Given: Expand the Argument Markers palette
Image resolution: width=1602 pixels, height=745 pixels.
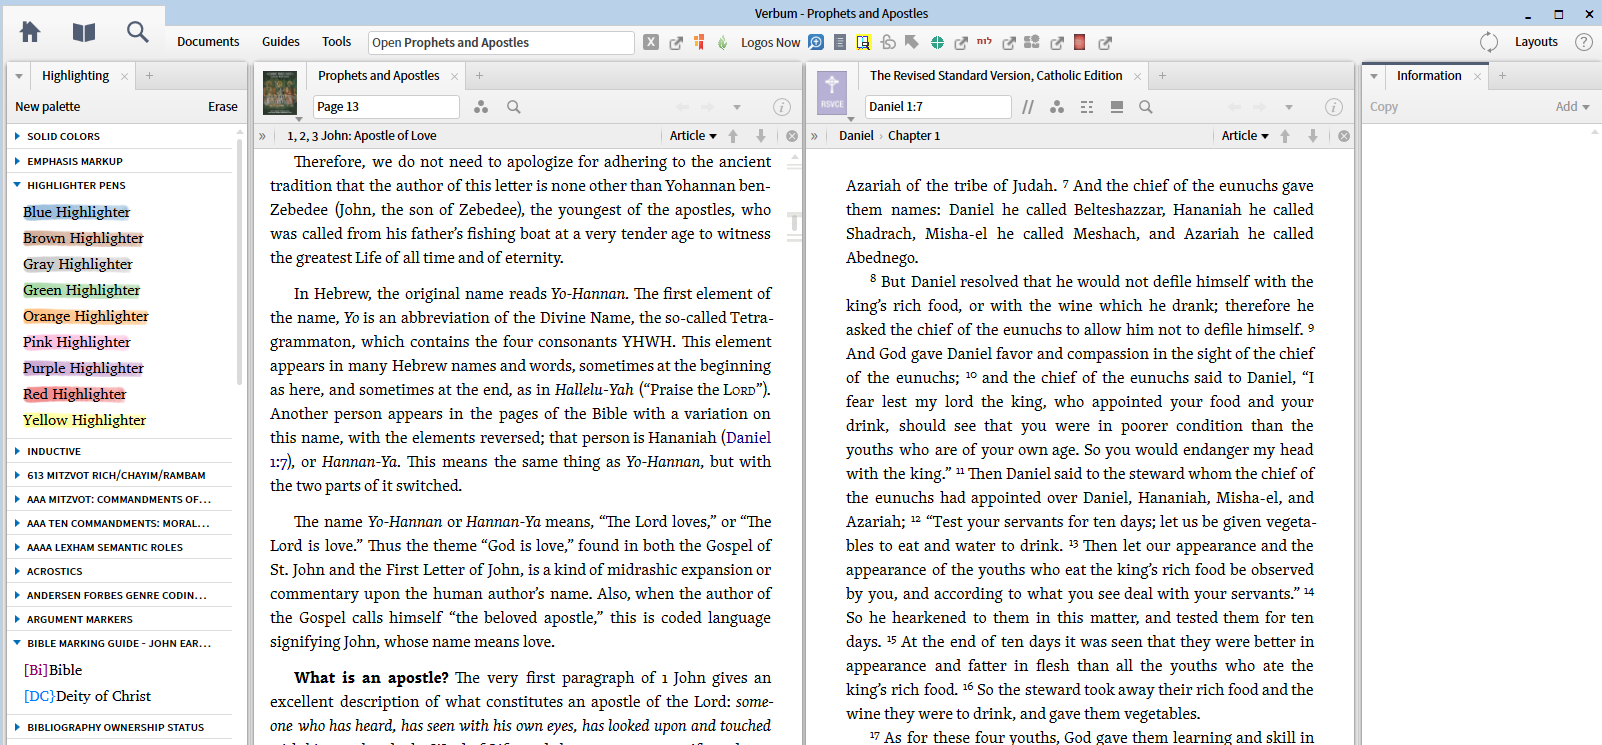Looking at the screenshot, I should (x=17, y=619).
